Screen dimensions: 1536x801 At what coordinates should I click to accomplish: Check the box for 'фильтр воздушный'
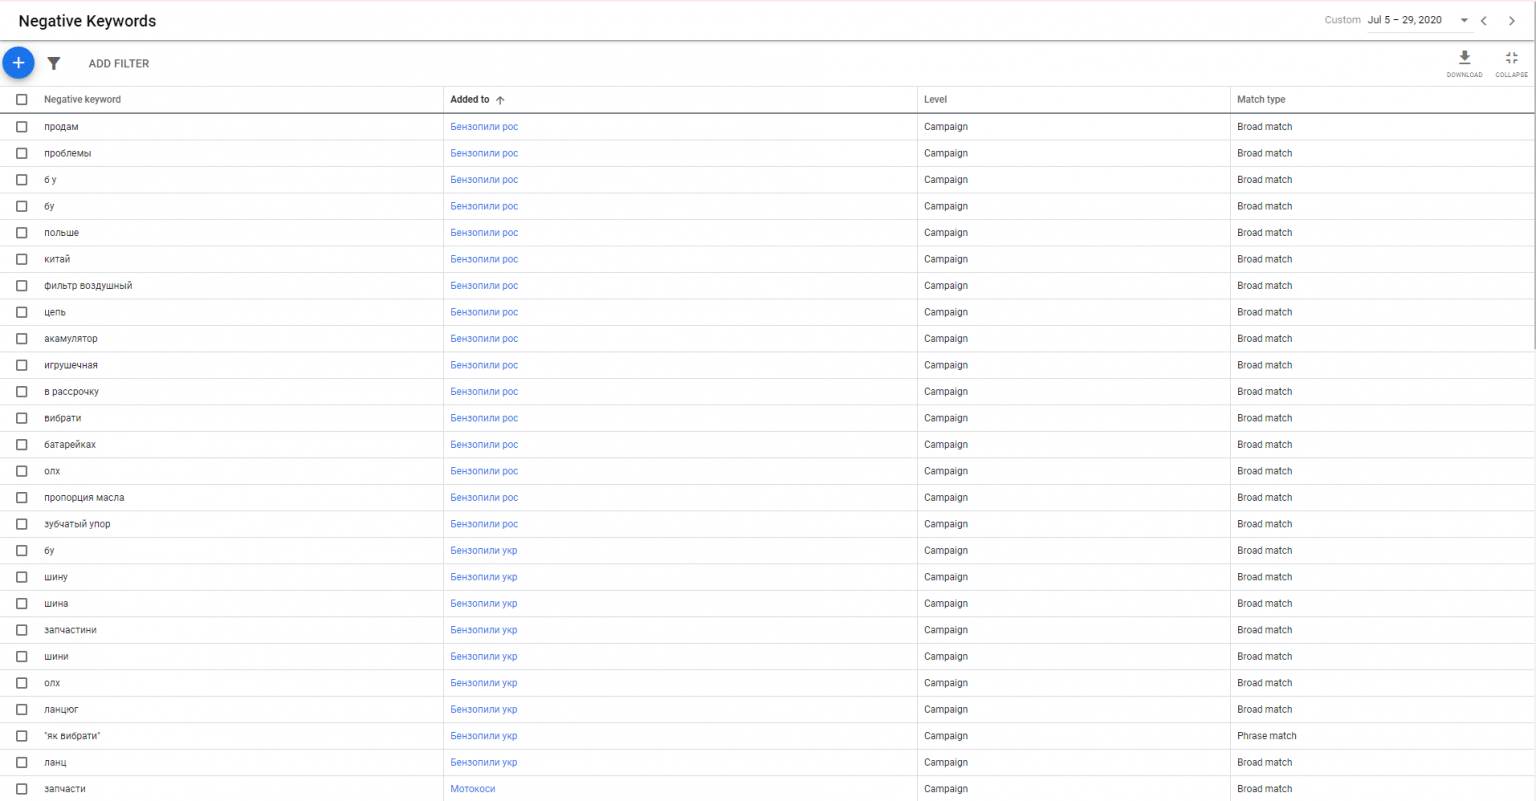coord(22,286)
